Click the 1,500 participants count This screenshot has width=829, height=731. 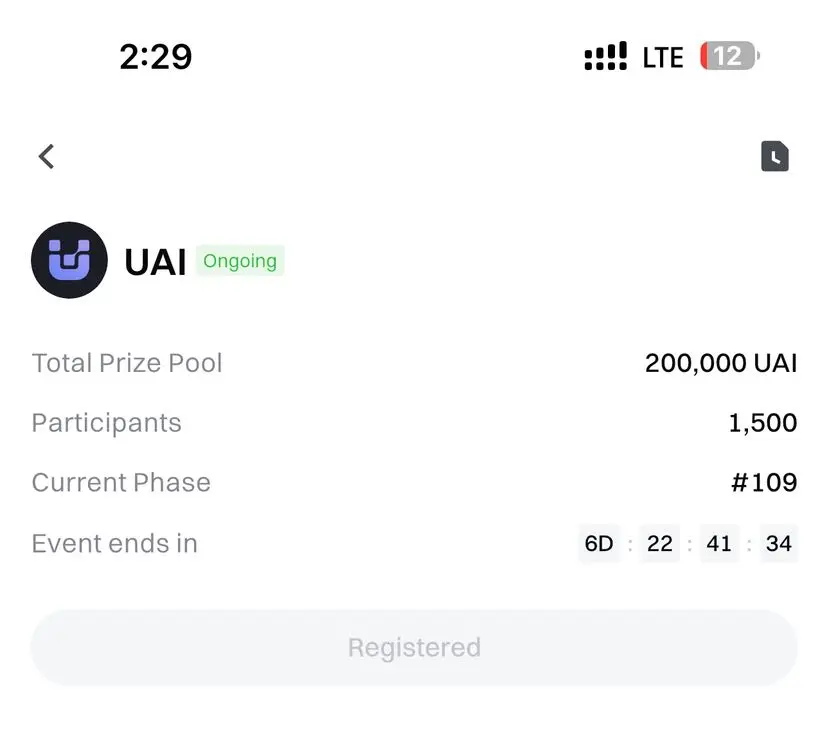point(762,423)
